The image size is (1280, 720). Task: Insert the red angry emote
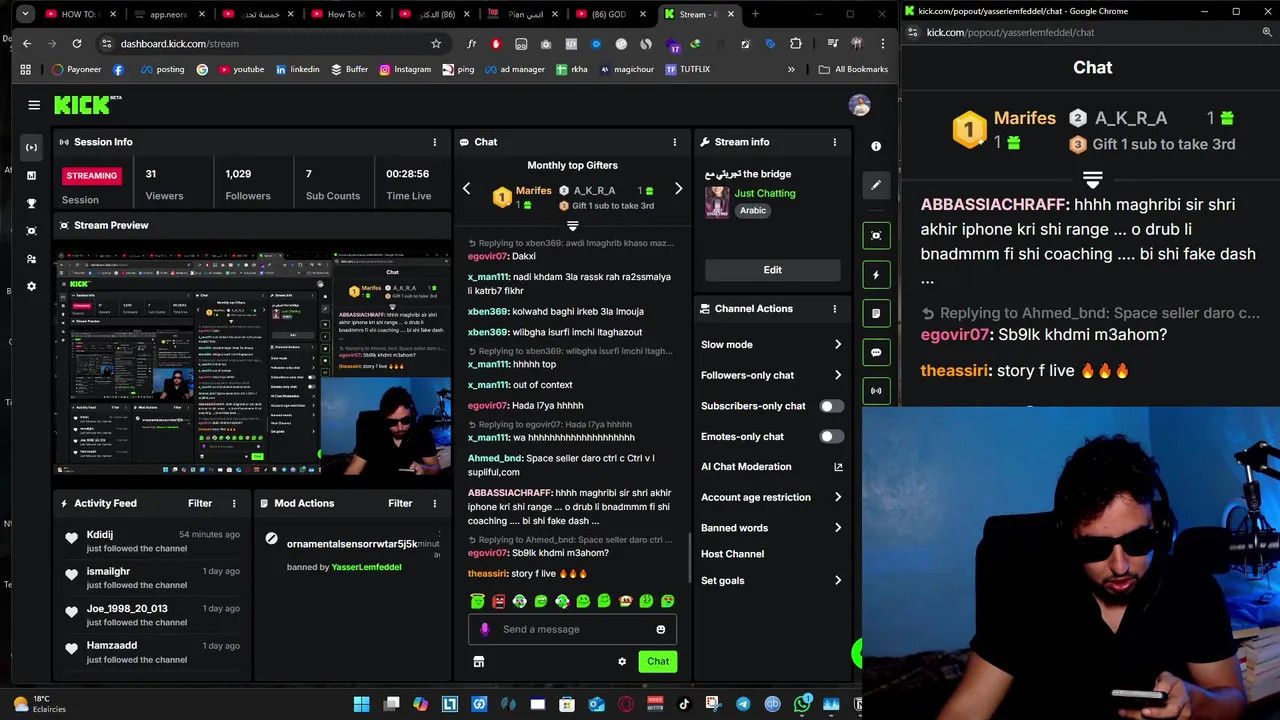click(498, 601)
